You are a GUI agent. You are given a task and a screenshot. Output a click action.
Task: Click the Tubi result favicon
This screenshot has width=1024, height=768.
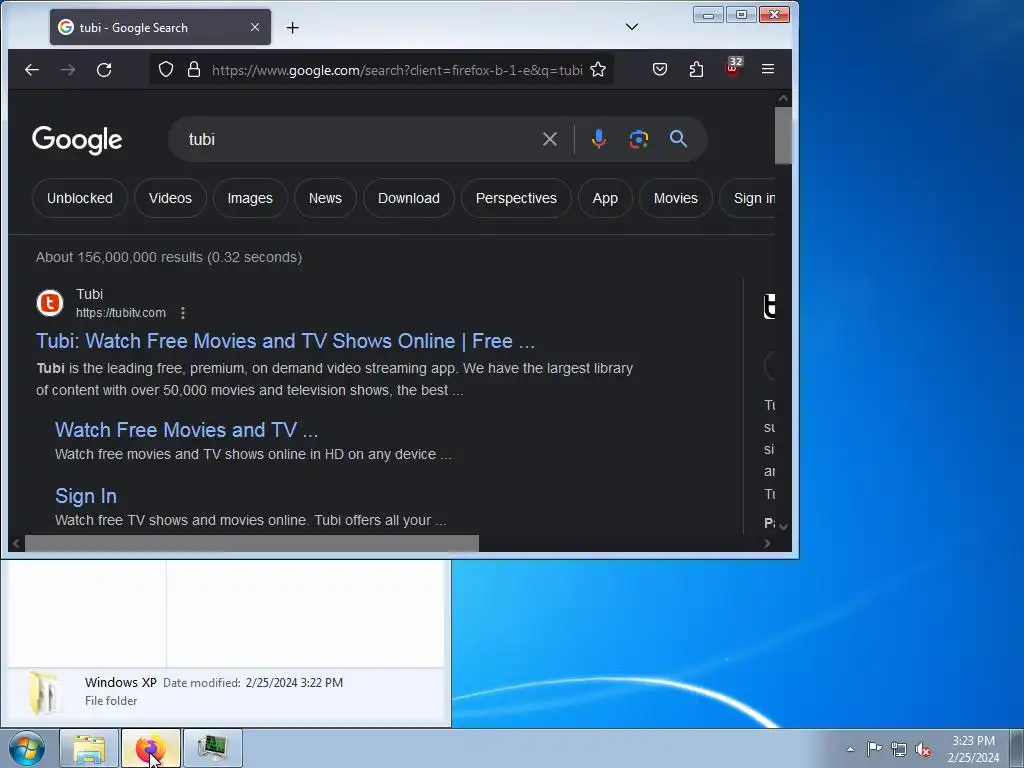point(50,303)
